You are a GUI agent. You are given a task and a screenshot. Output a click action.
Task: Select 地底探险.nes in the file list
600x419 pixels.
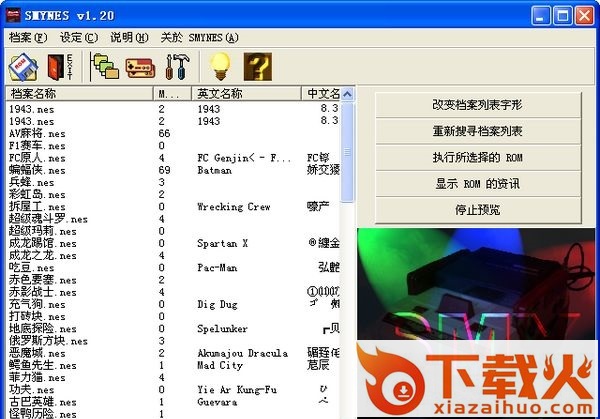(x=42, y=329)
